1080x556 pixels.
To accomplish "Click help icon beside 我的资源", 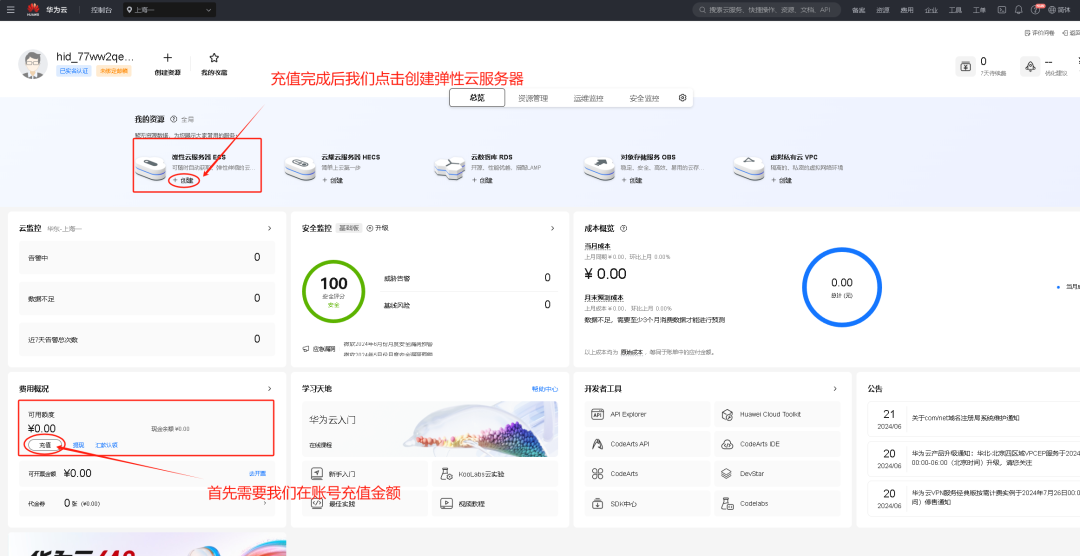I will click(174, 119).
